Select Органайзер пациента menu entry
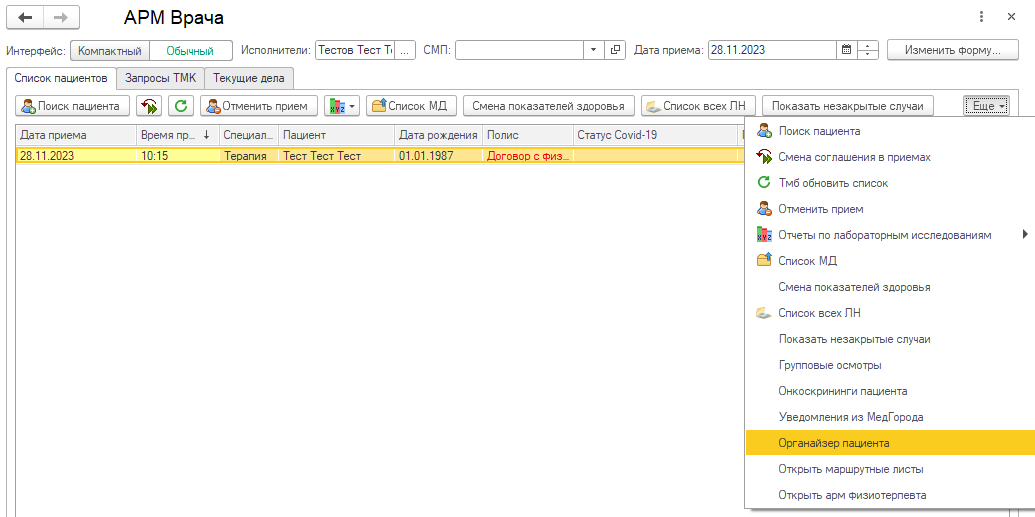The image size is (1035, 517). 834,443
